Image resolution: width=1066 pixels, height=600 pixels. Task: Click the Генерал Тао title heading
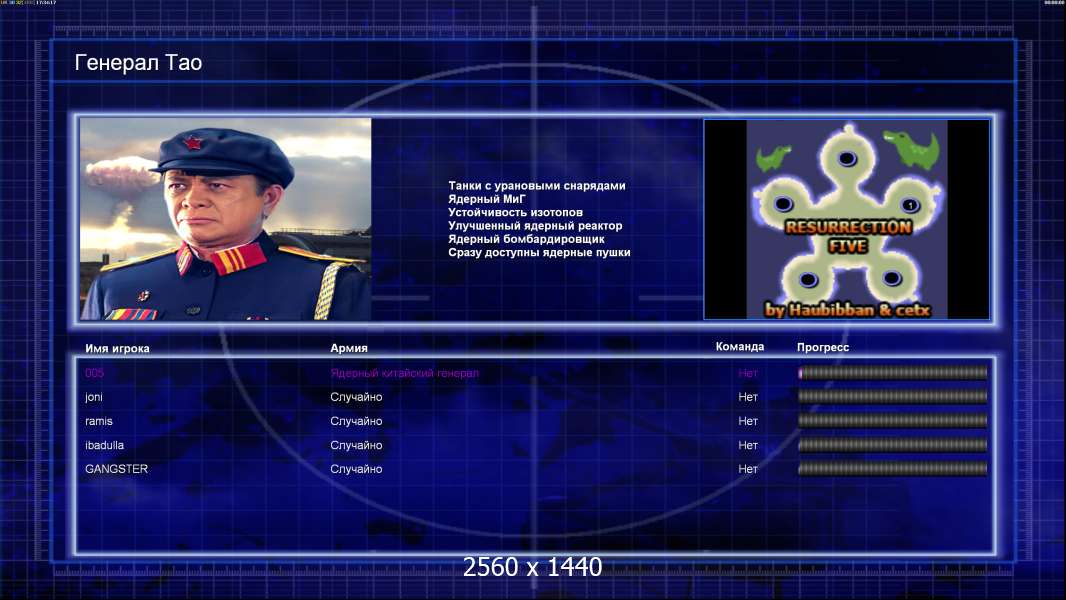coord(138,63)
